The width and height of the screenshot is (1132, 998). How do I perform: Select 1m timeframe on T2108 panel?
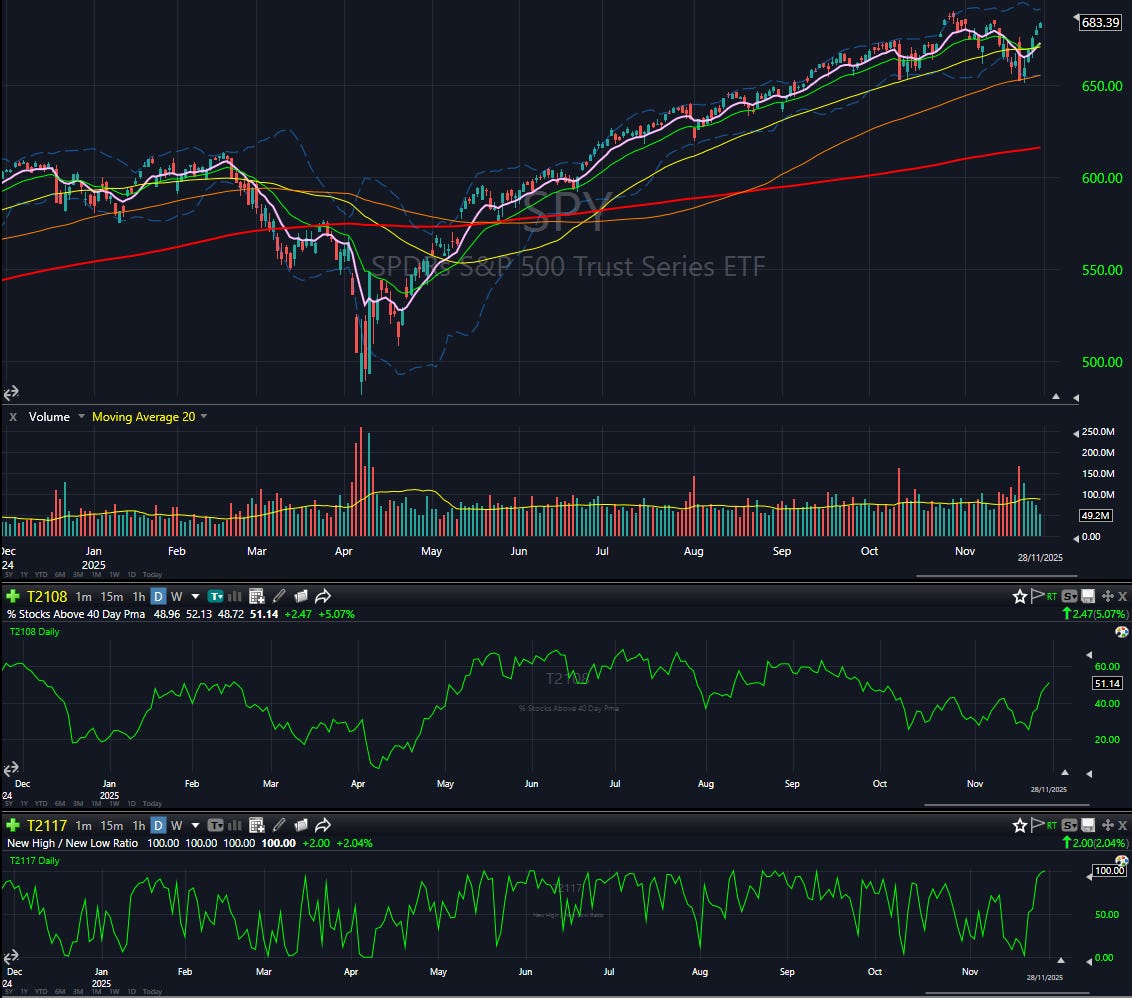tap(84, 596)
